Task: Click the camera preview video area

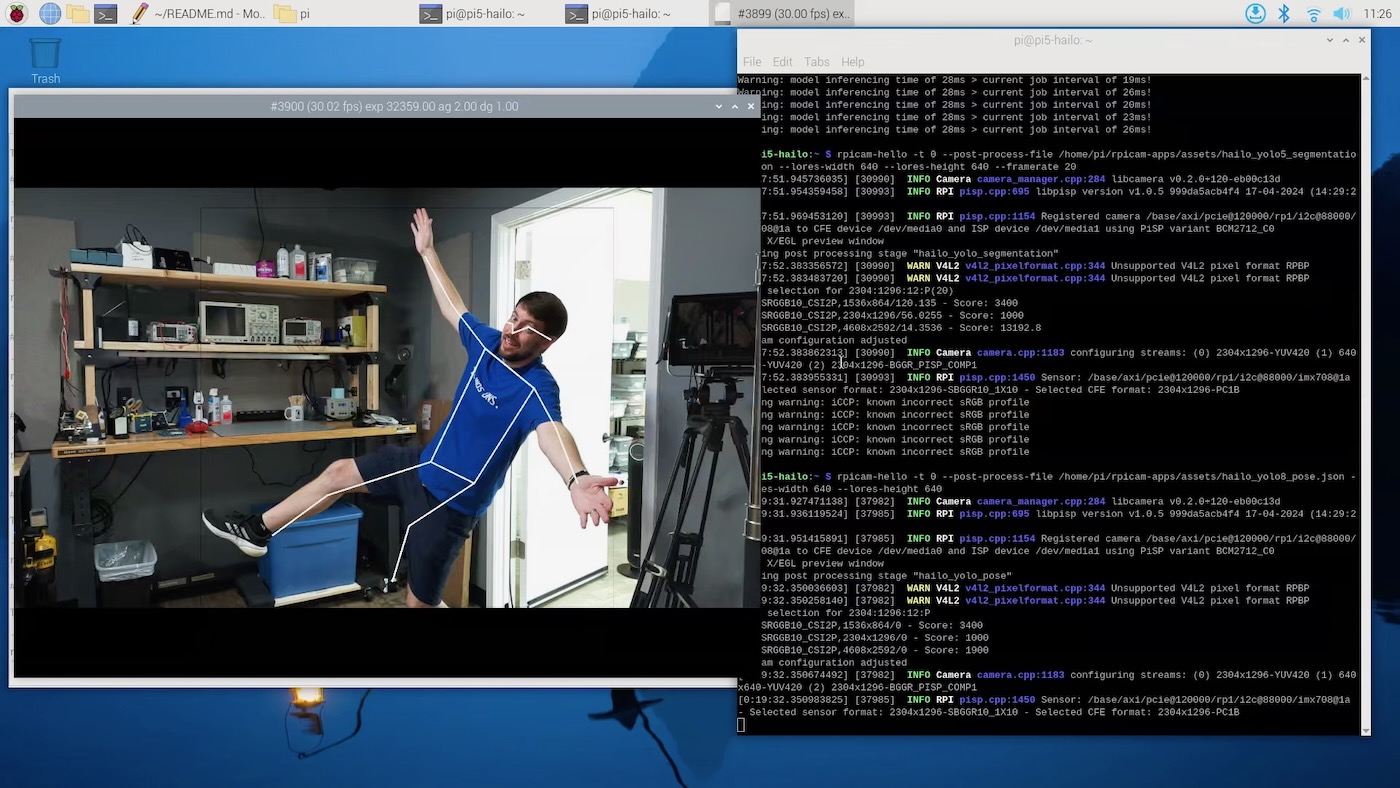Action: 386,397
